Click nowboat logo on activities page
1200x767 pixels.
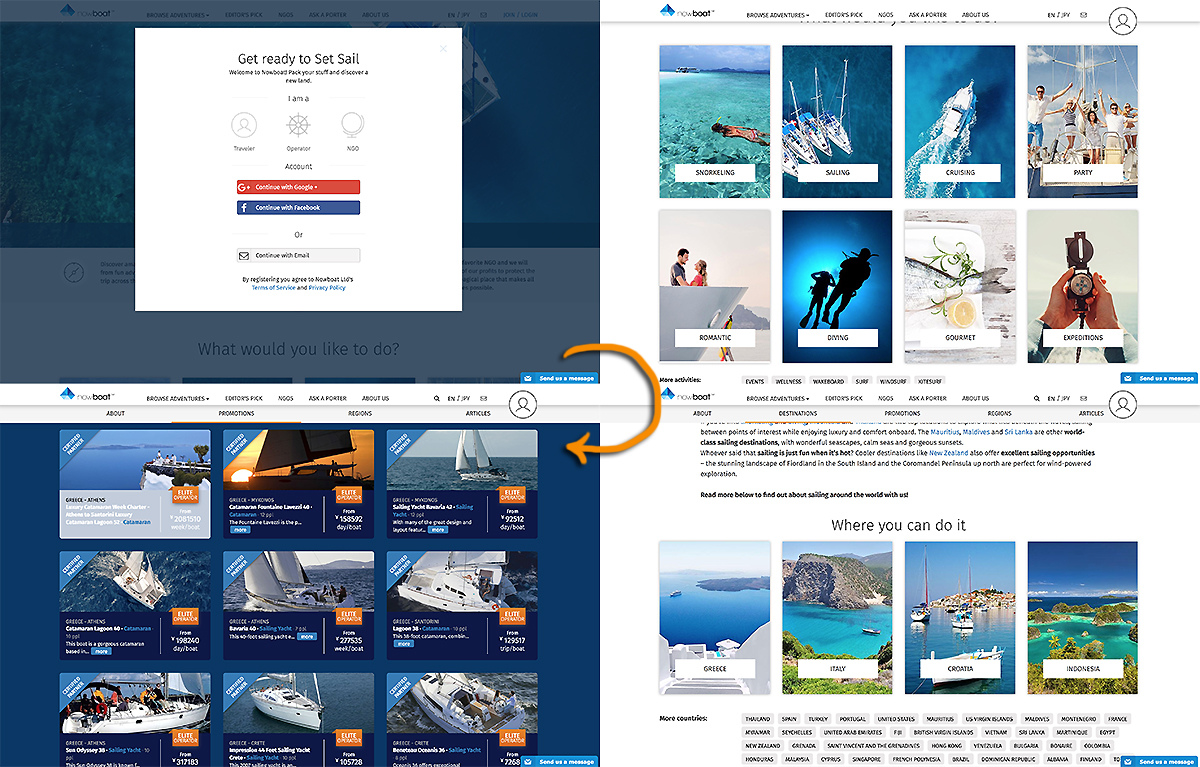[687, 13]
